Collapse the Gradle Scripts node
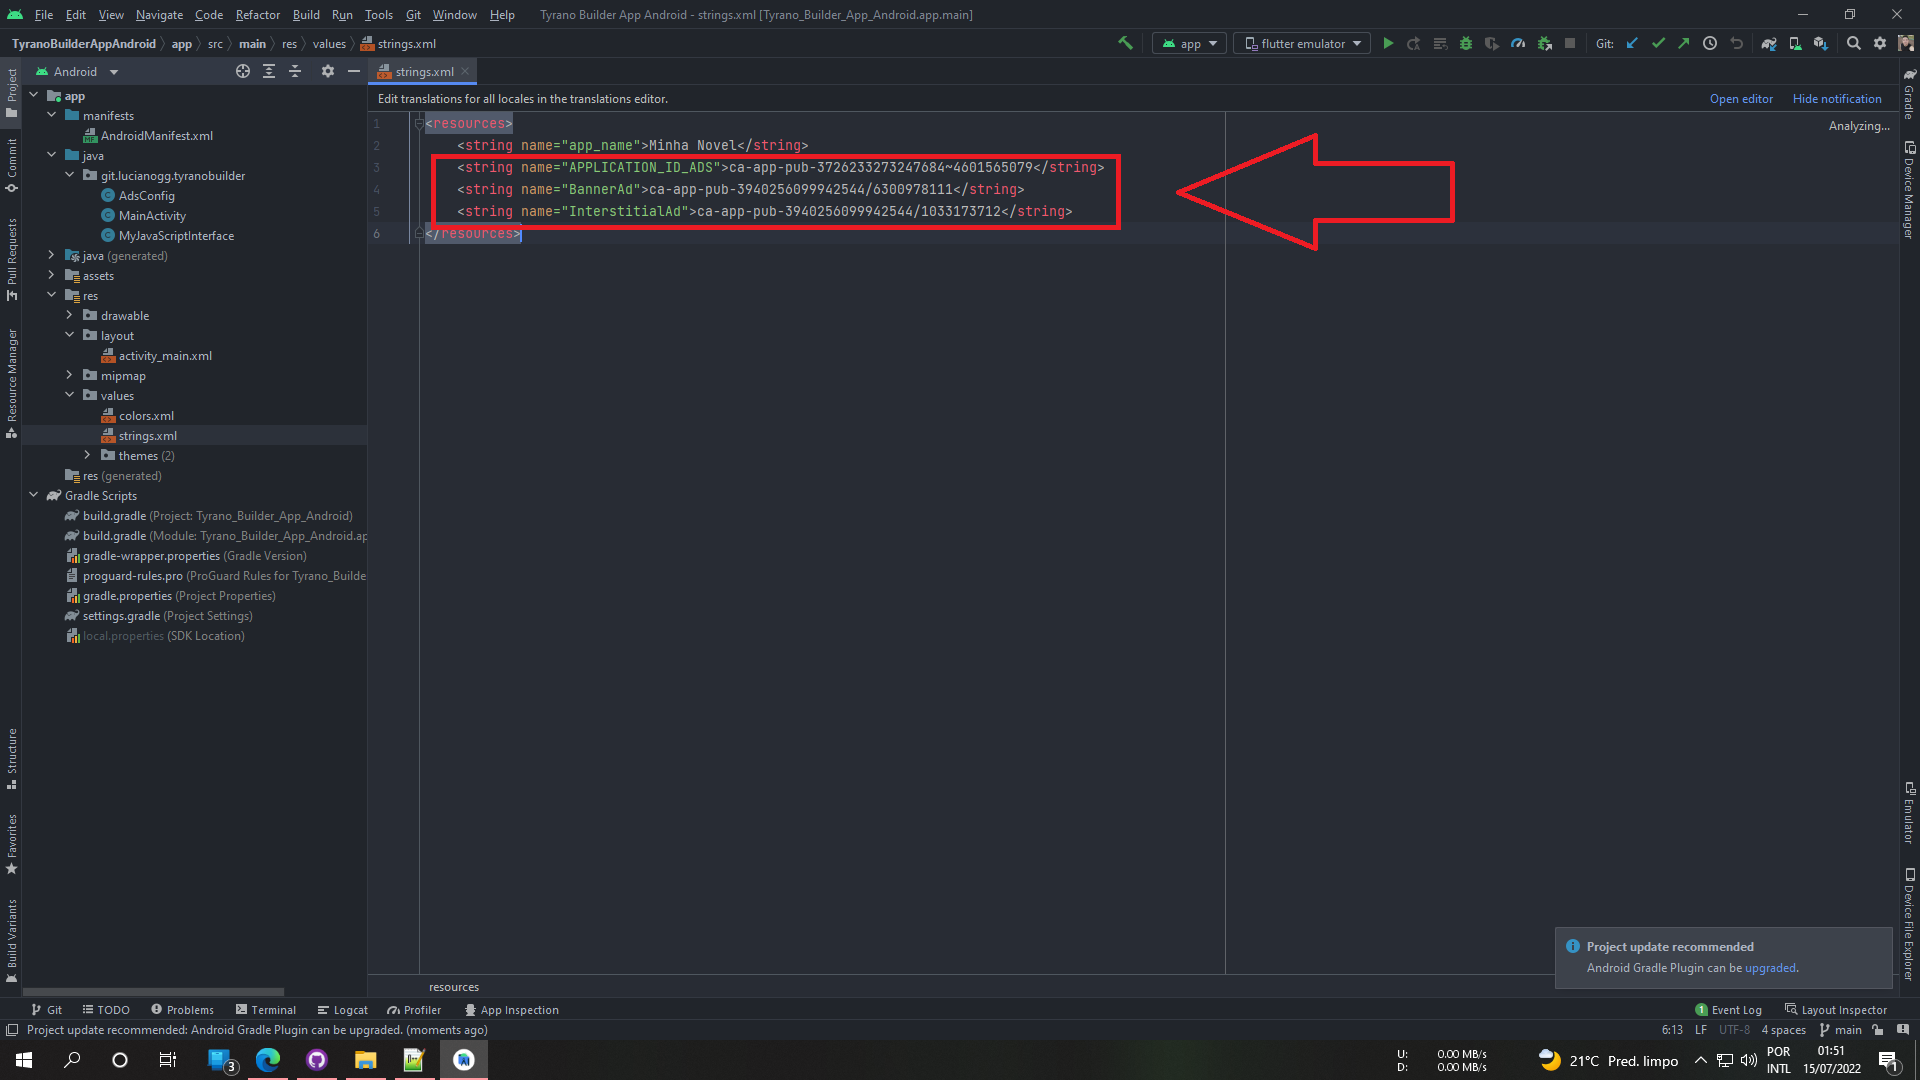This screenshot has width=1920, height=1080. click(x=33, y=496)
